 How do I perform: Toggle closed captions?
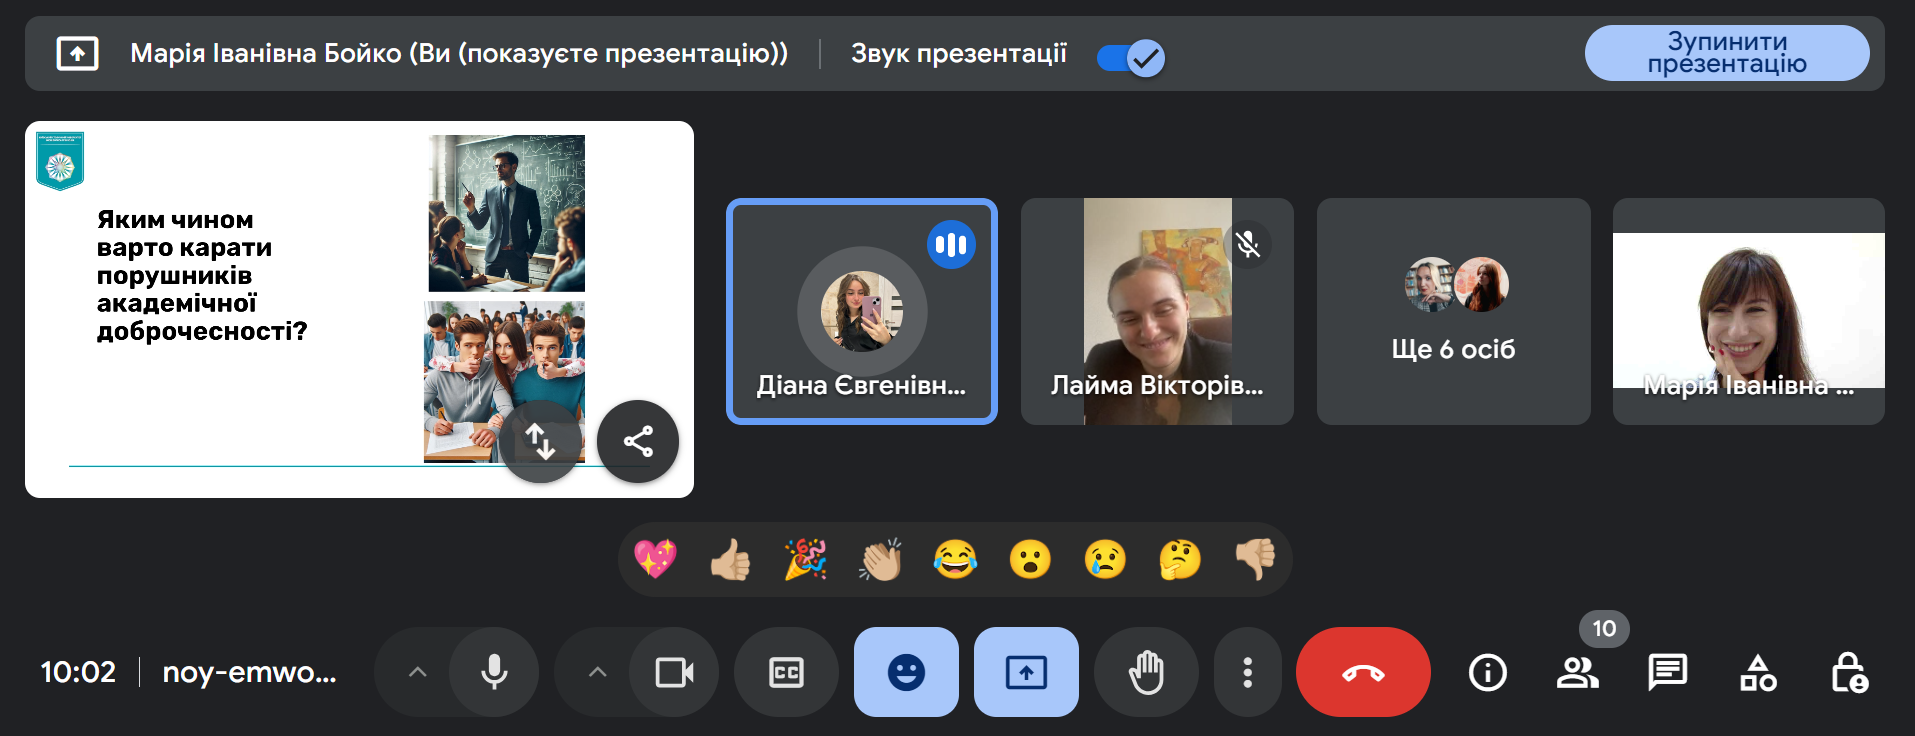(786, 672)
